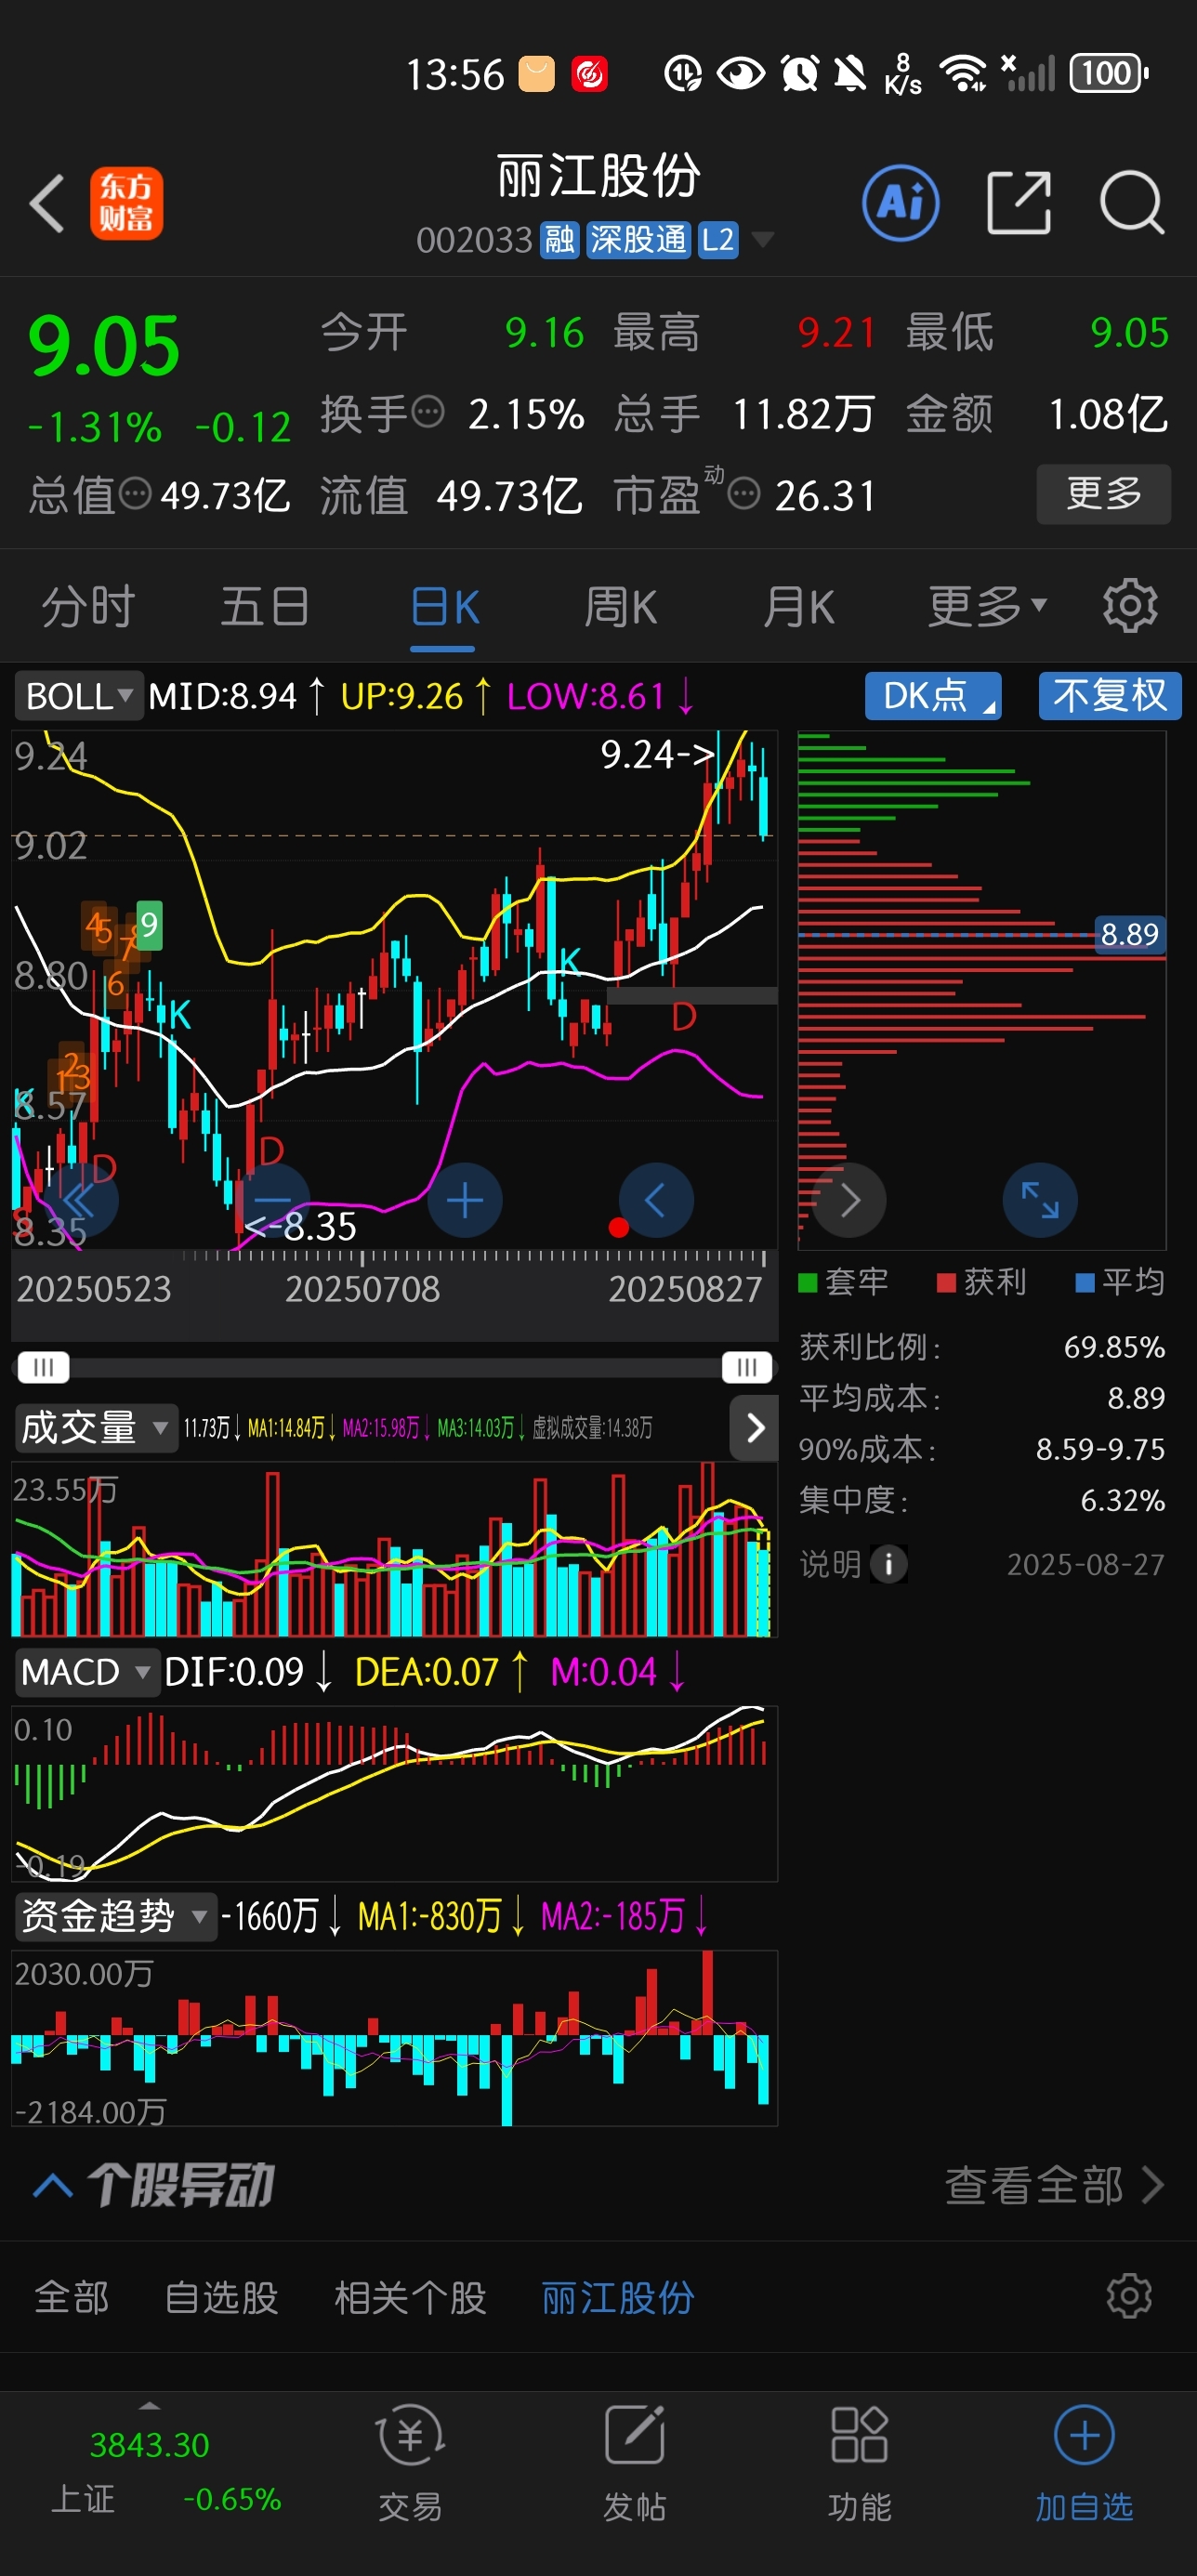Screen dimensions: 1197x2576
Task: Grab left range slider handle
Action: coord(43,1367)
